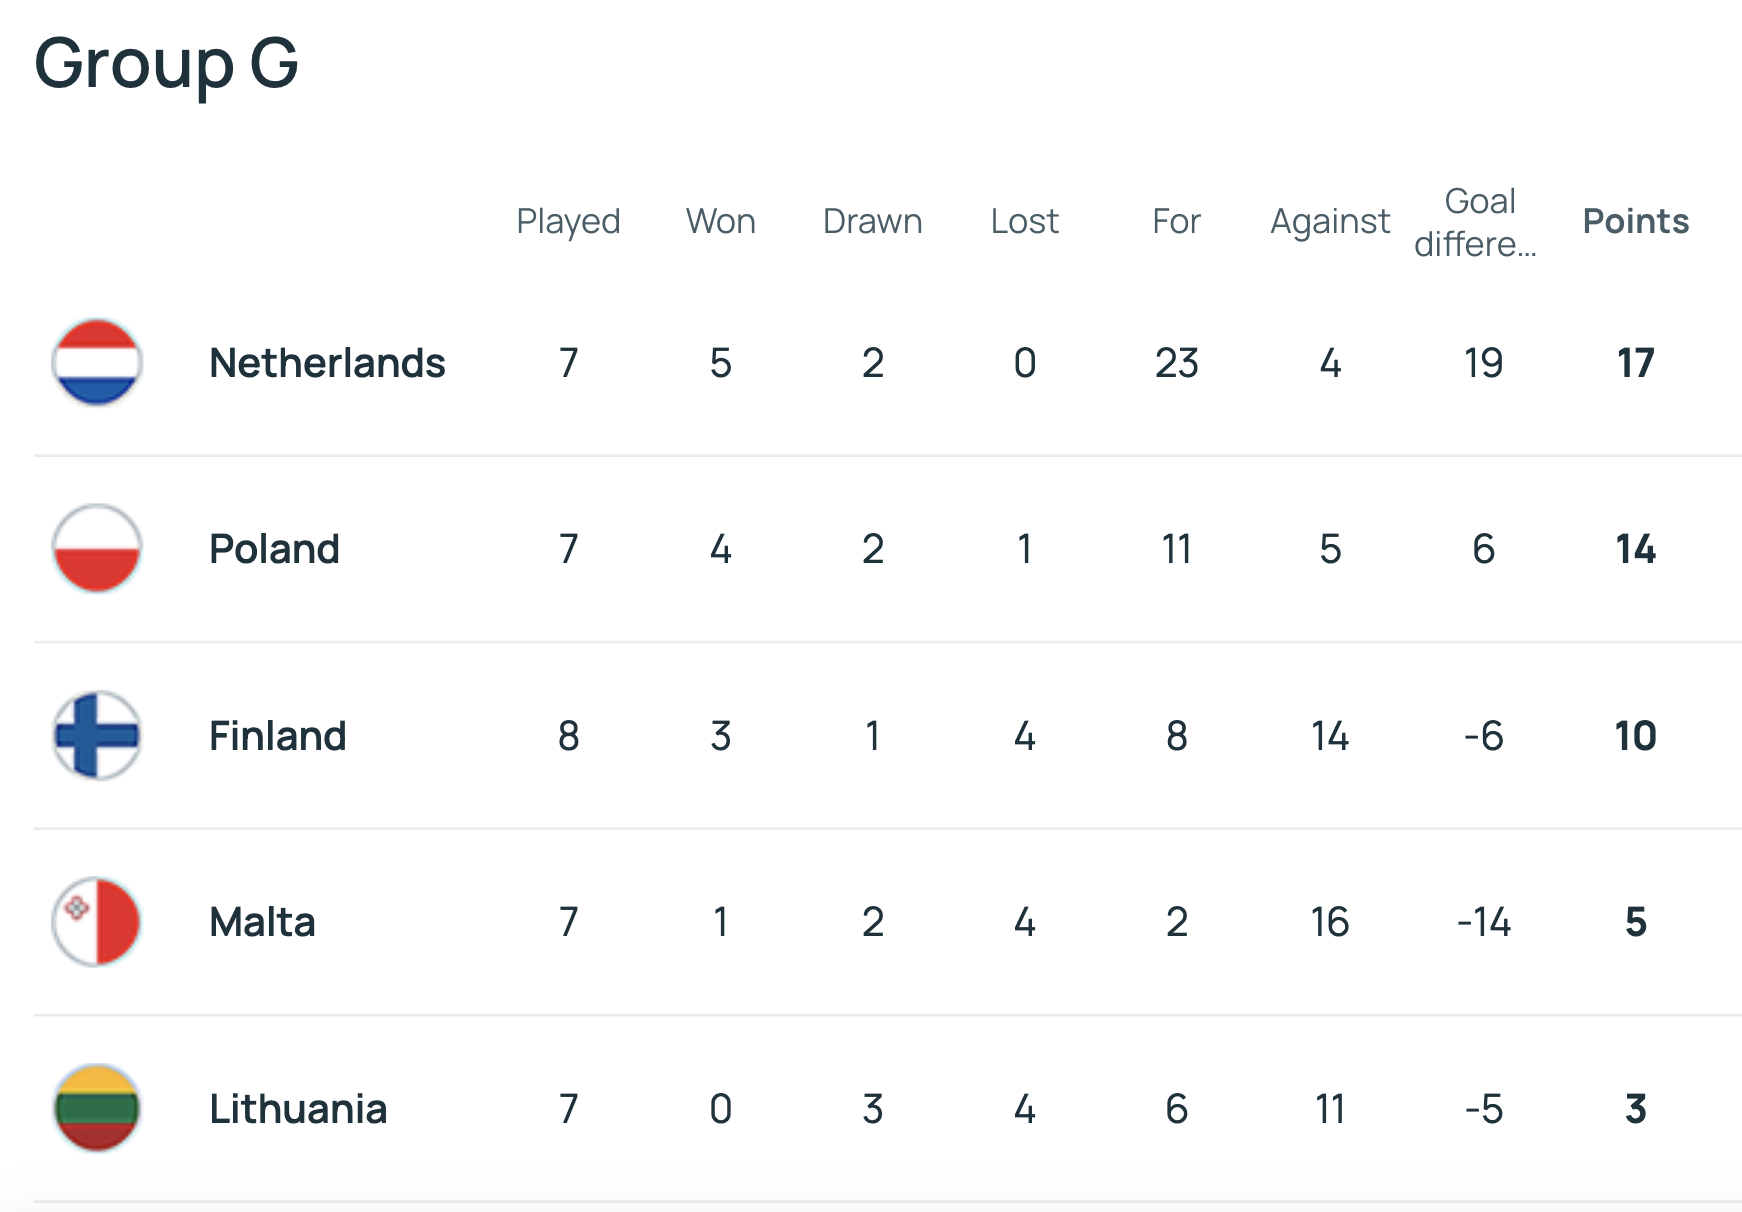Click the Against column header
The height and width of the screenshot is (1212, 1742).
1330,221
